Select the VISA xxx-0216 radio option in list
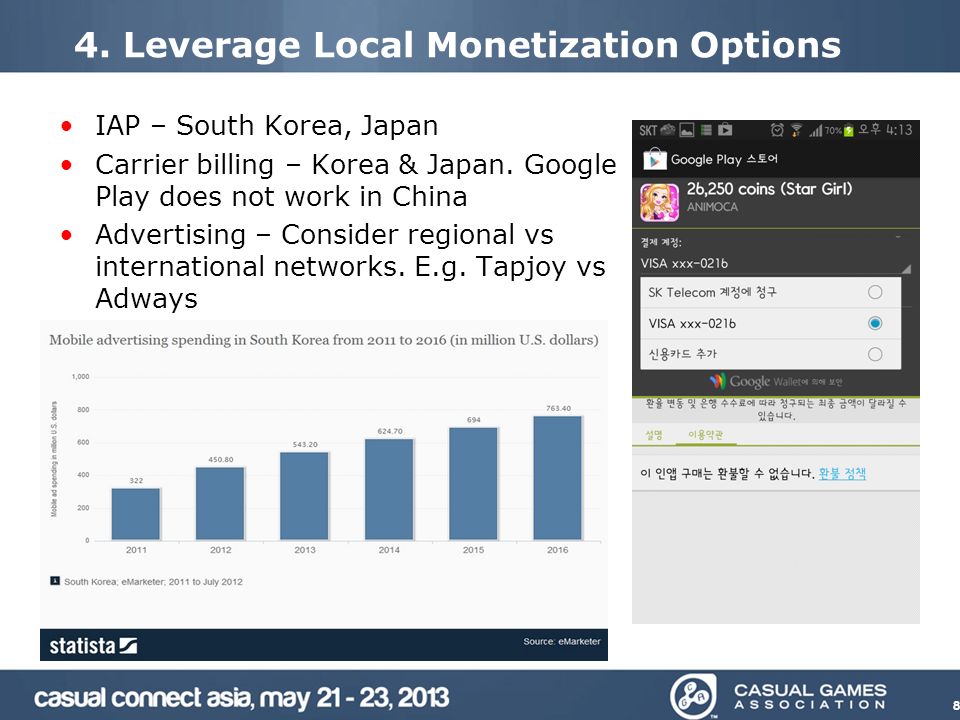The height and width of the screenshot is (720, 960). tap(875, 323)
